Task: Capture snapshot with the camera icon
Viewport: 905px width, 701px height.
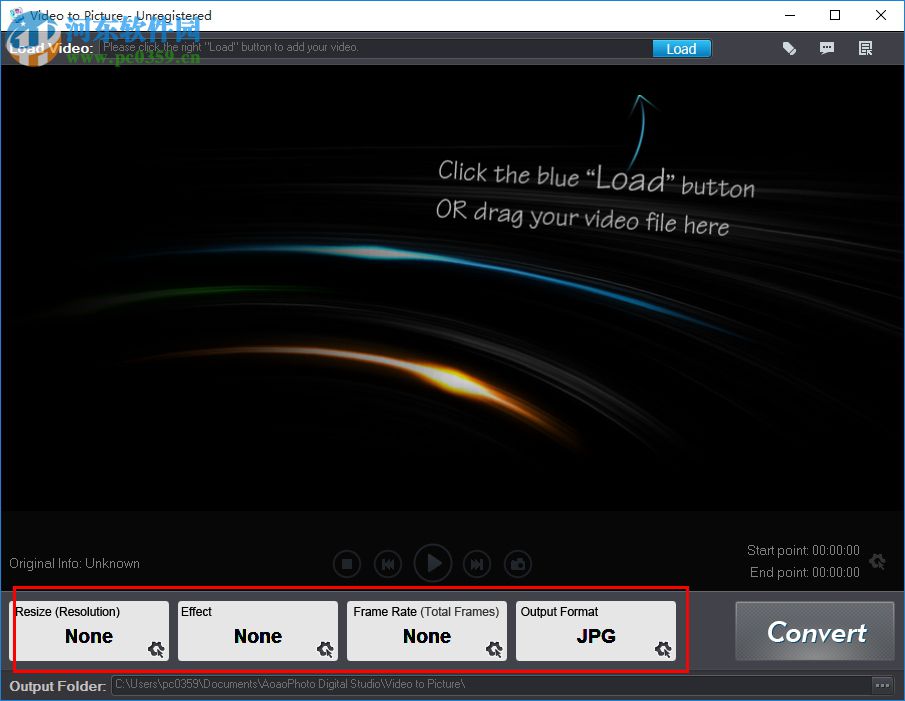Action: click(518, 564)
